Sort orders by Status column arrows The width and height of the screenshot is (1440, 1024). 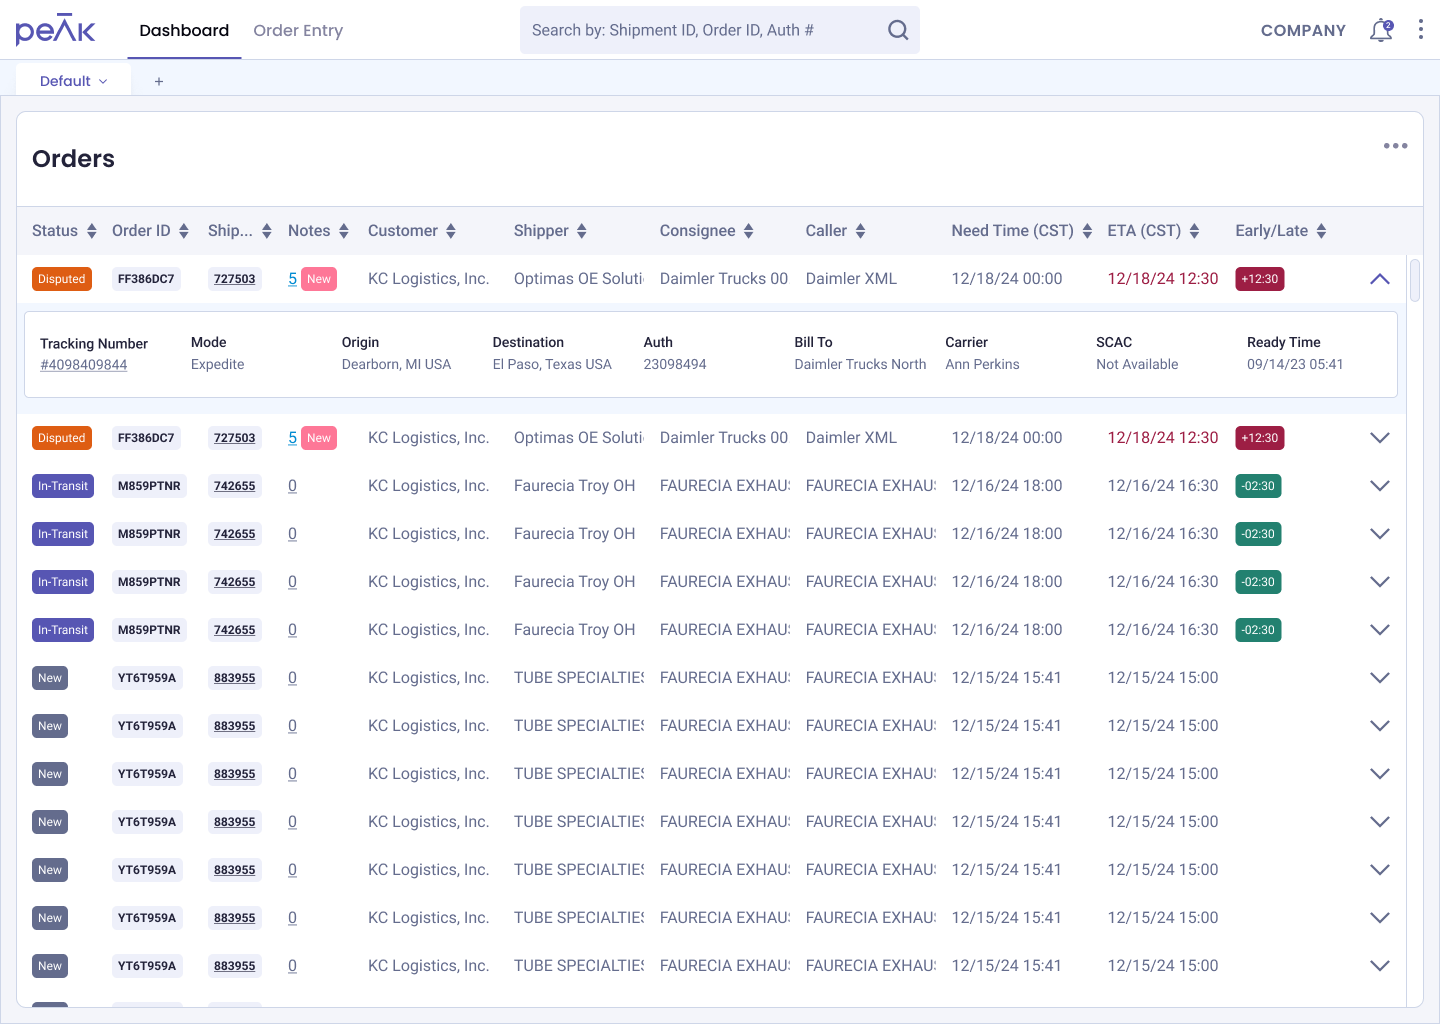pos(92,231)
